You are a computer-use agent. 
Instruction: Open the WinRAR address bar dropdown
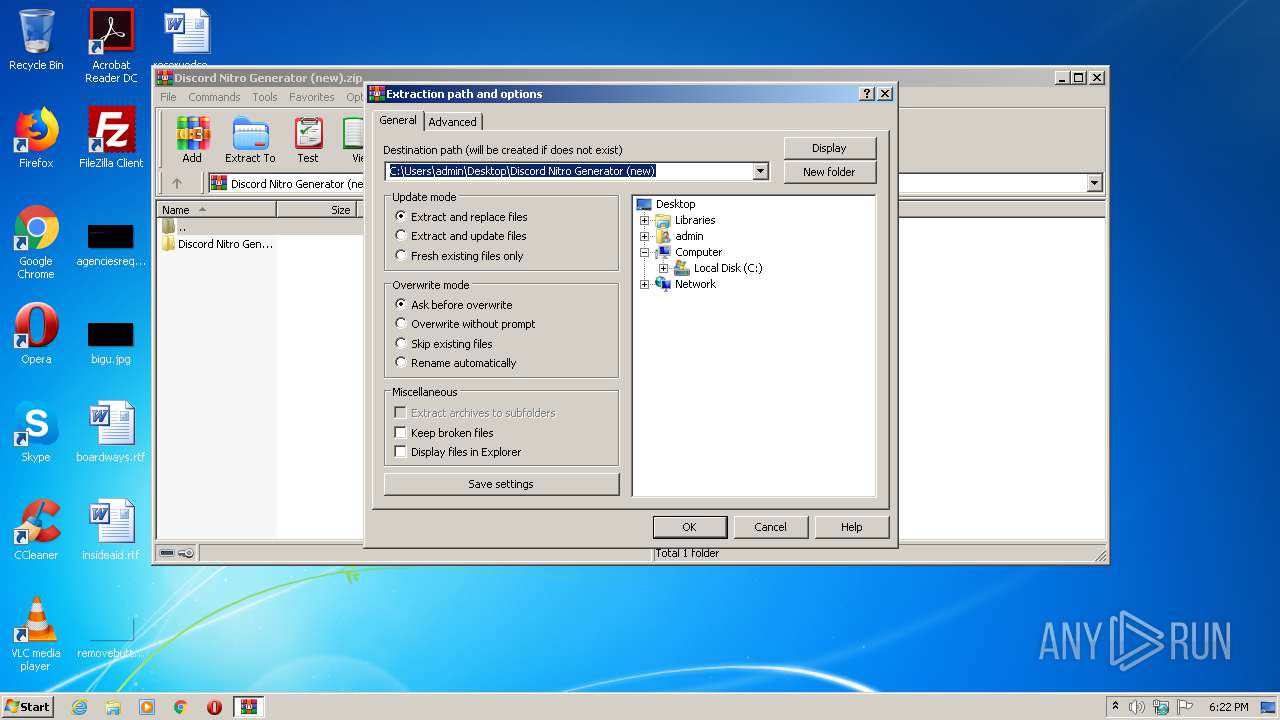coord(1094,183)
